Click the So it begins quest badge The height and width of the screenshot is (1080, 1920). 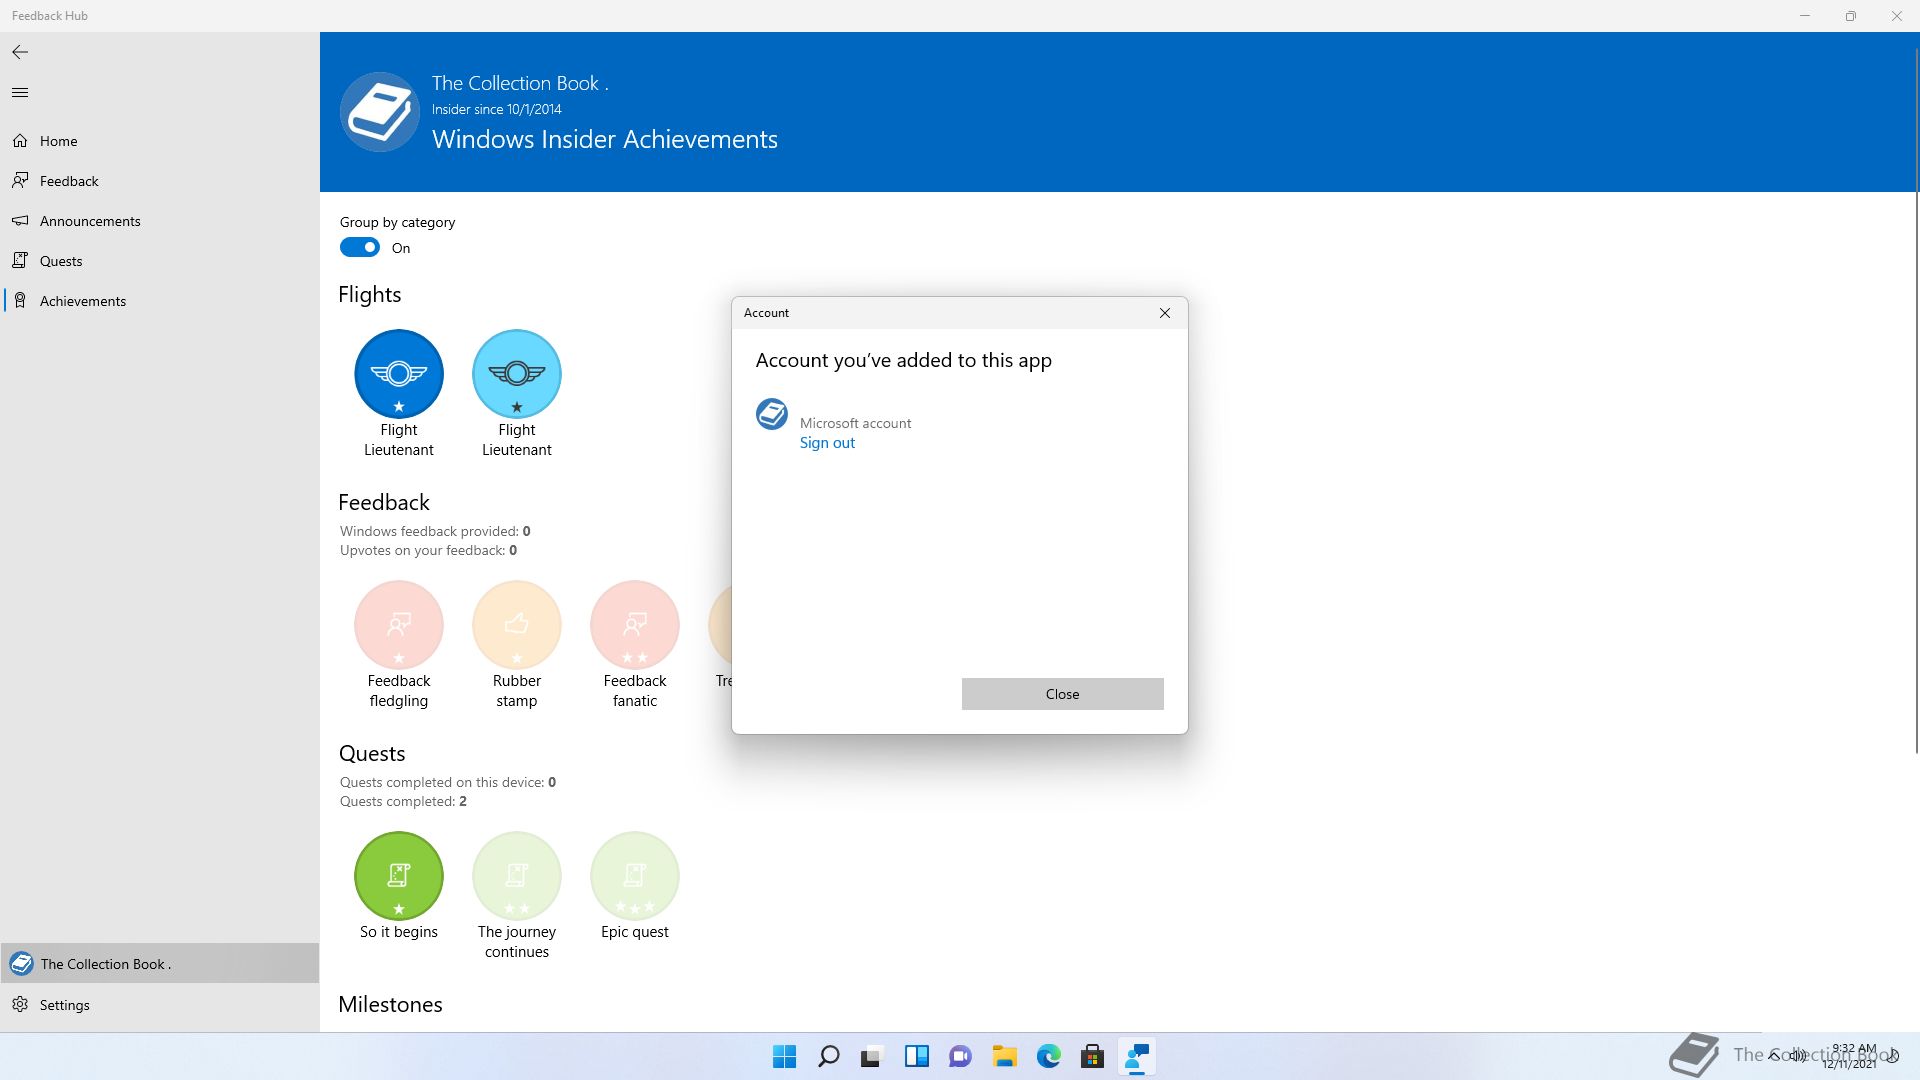(x=399, y=876)
